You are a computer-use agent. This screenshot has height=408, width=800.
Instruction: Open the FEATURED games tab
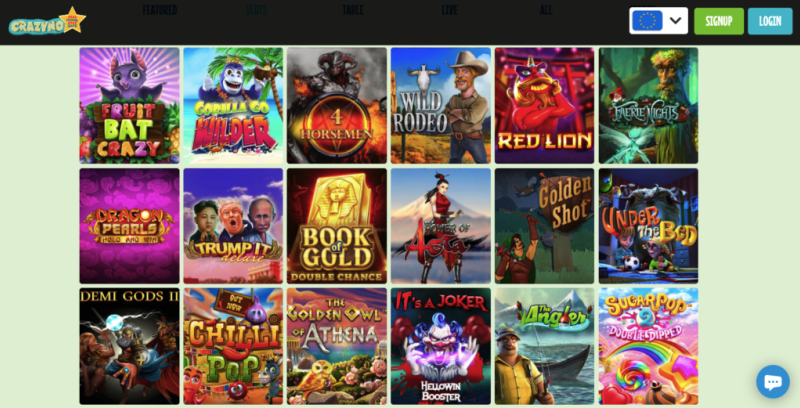[x=160, y=10]
